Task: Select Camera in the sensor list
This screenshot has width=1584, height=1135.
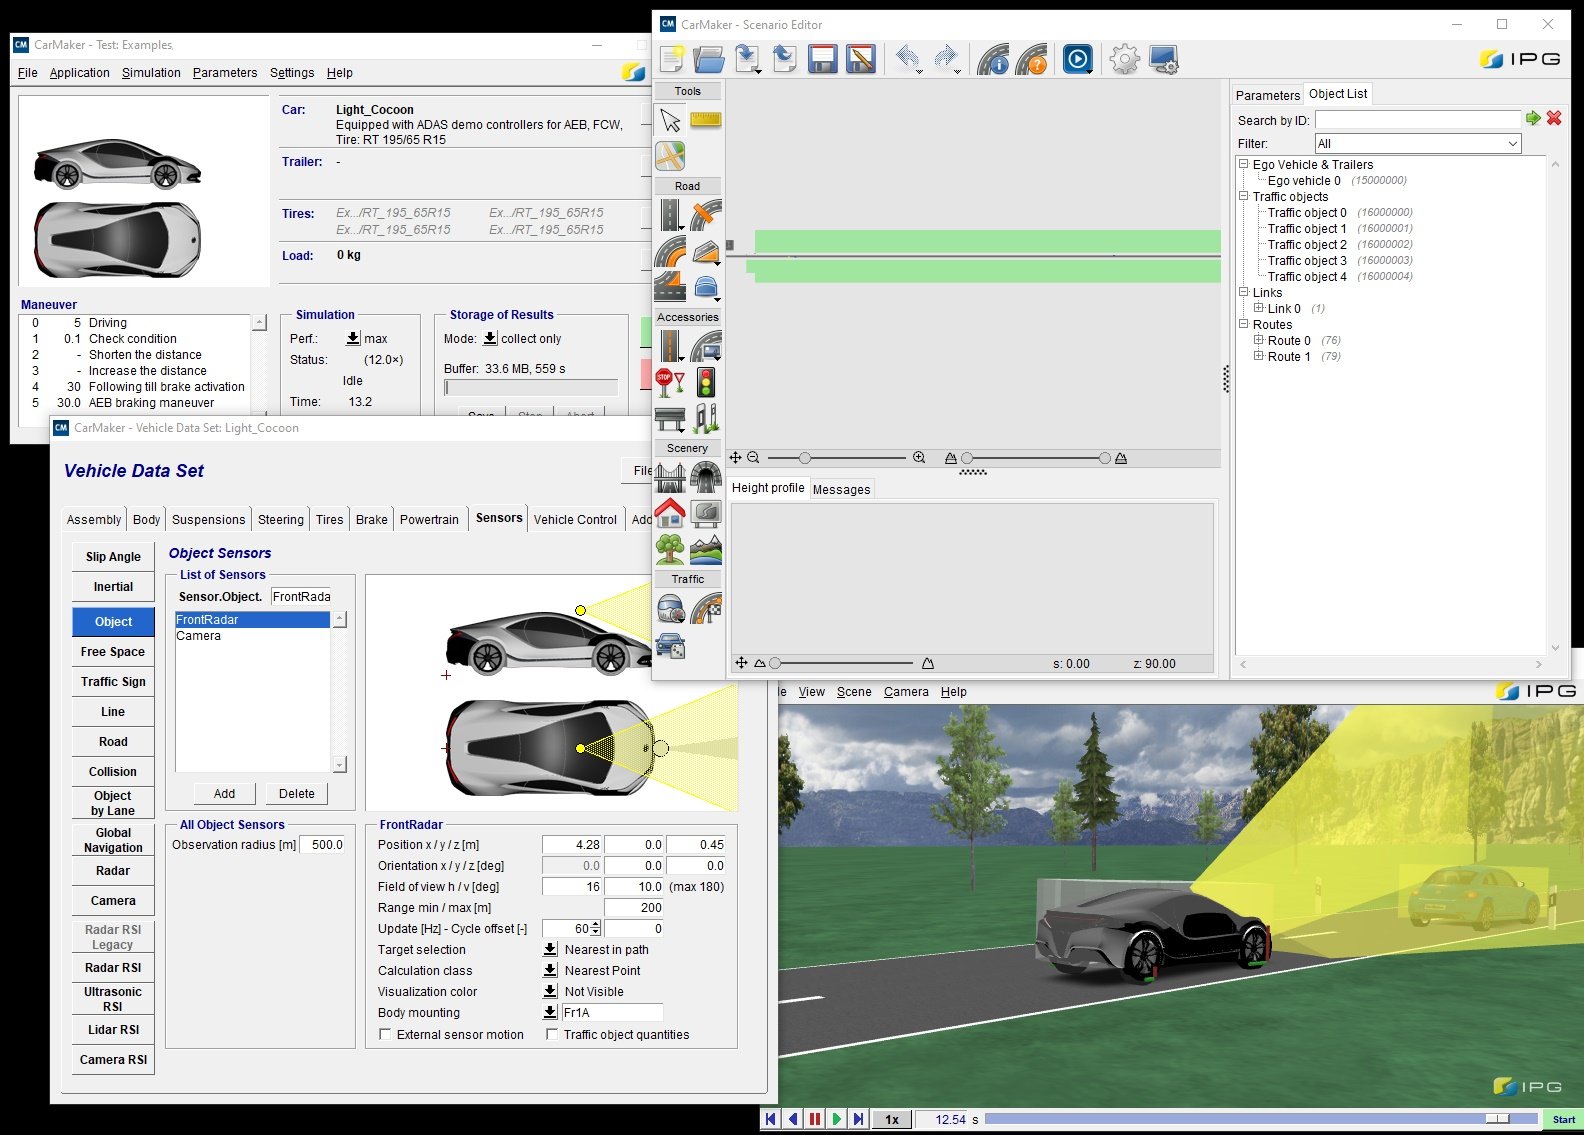Action: (252, 636)
